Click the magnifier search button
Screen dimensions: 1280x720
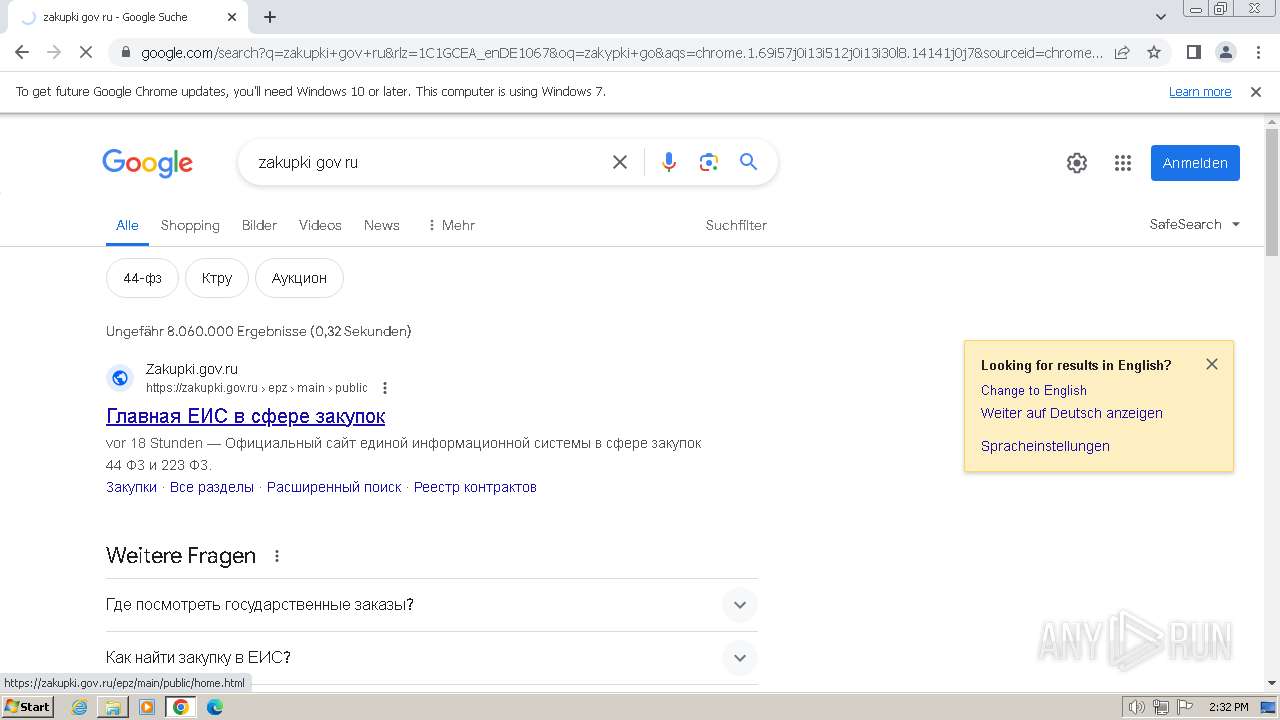748,162
